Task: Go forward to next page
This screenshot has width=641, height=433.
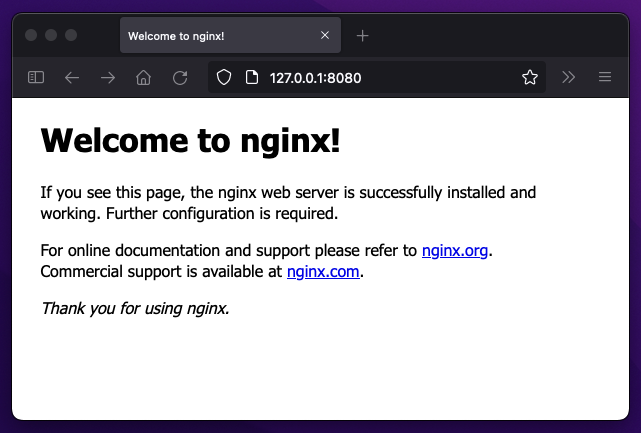Action: click(x=108, y=77)
